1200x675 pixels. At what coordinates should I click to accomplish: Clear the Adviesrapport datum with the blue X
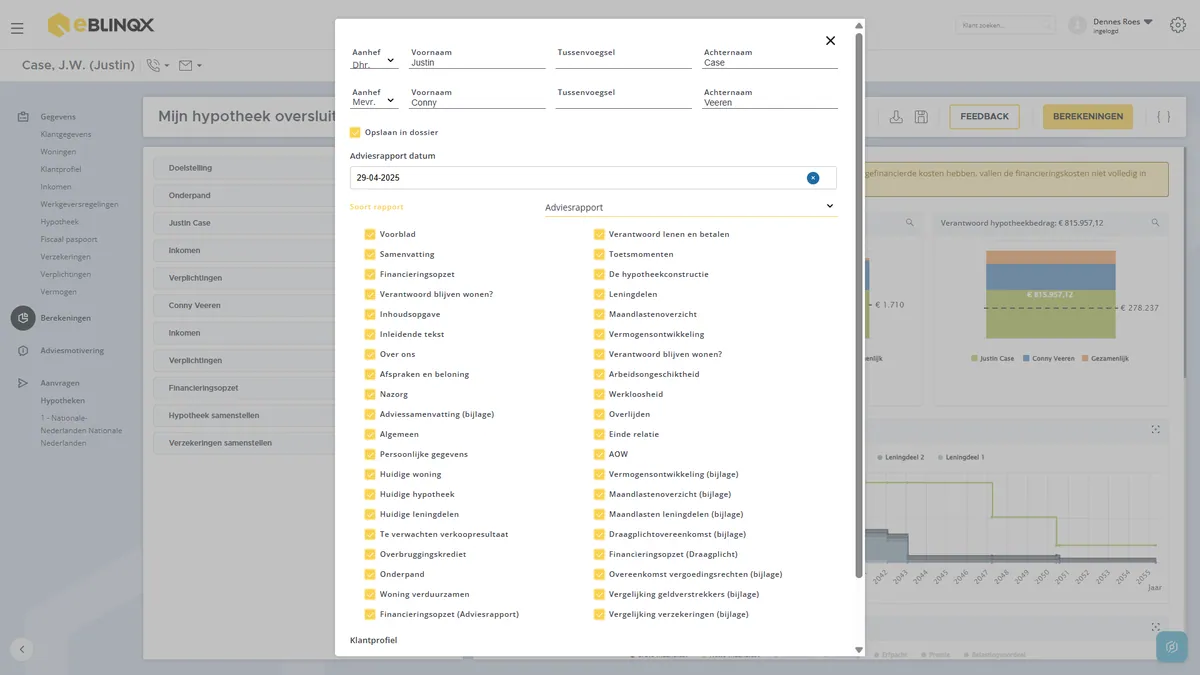tap(813, 178)
